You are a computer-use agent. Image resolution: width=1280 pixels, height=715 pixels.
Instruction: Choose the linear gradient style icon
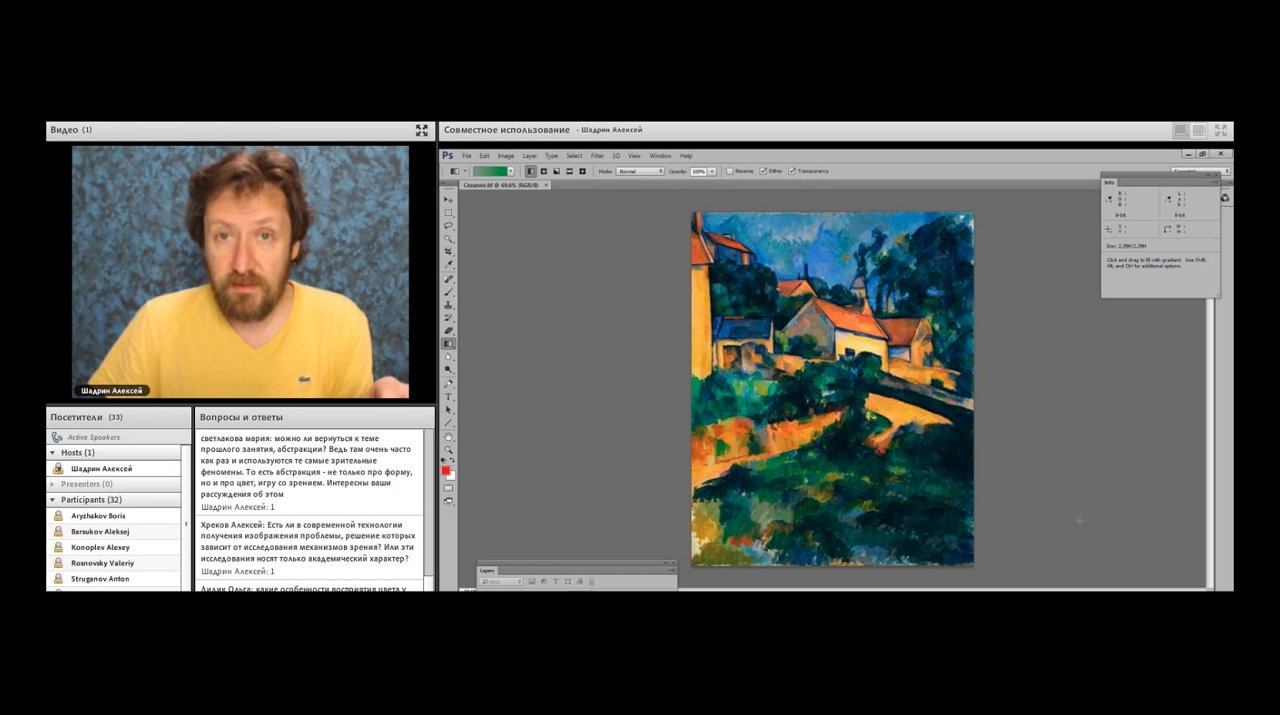coord(531,171)
